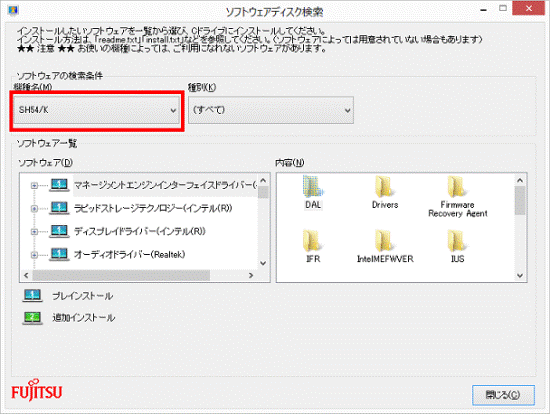
Task: Click the contents pane vertical scrollbar thumb
Action: (520, 201)
